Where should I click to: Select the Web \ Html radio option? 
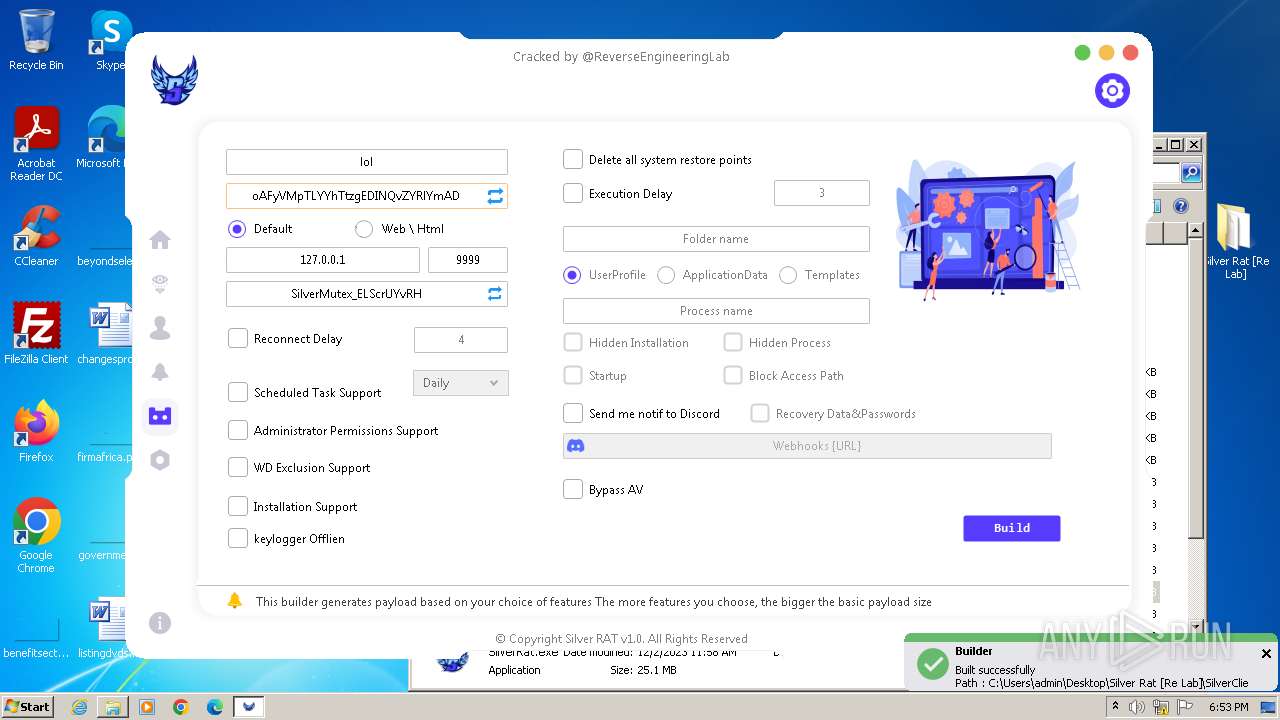(364, 229)
